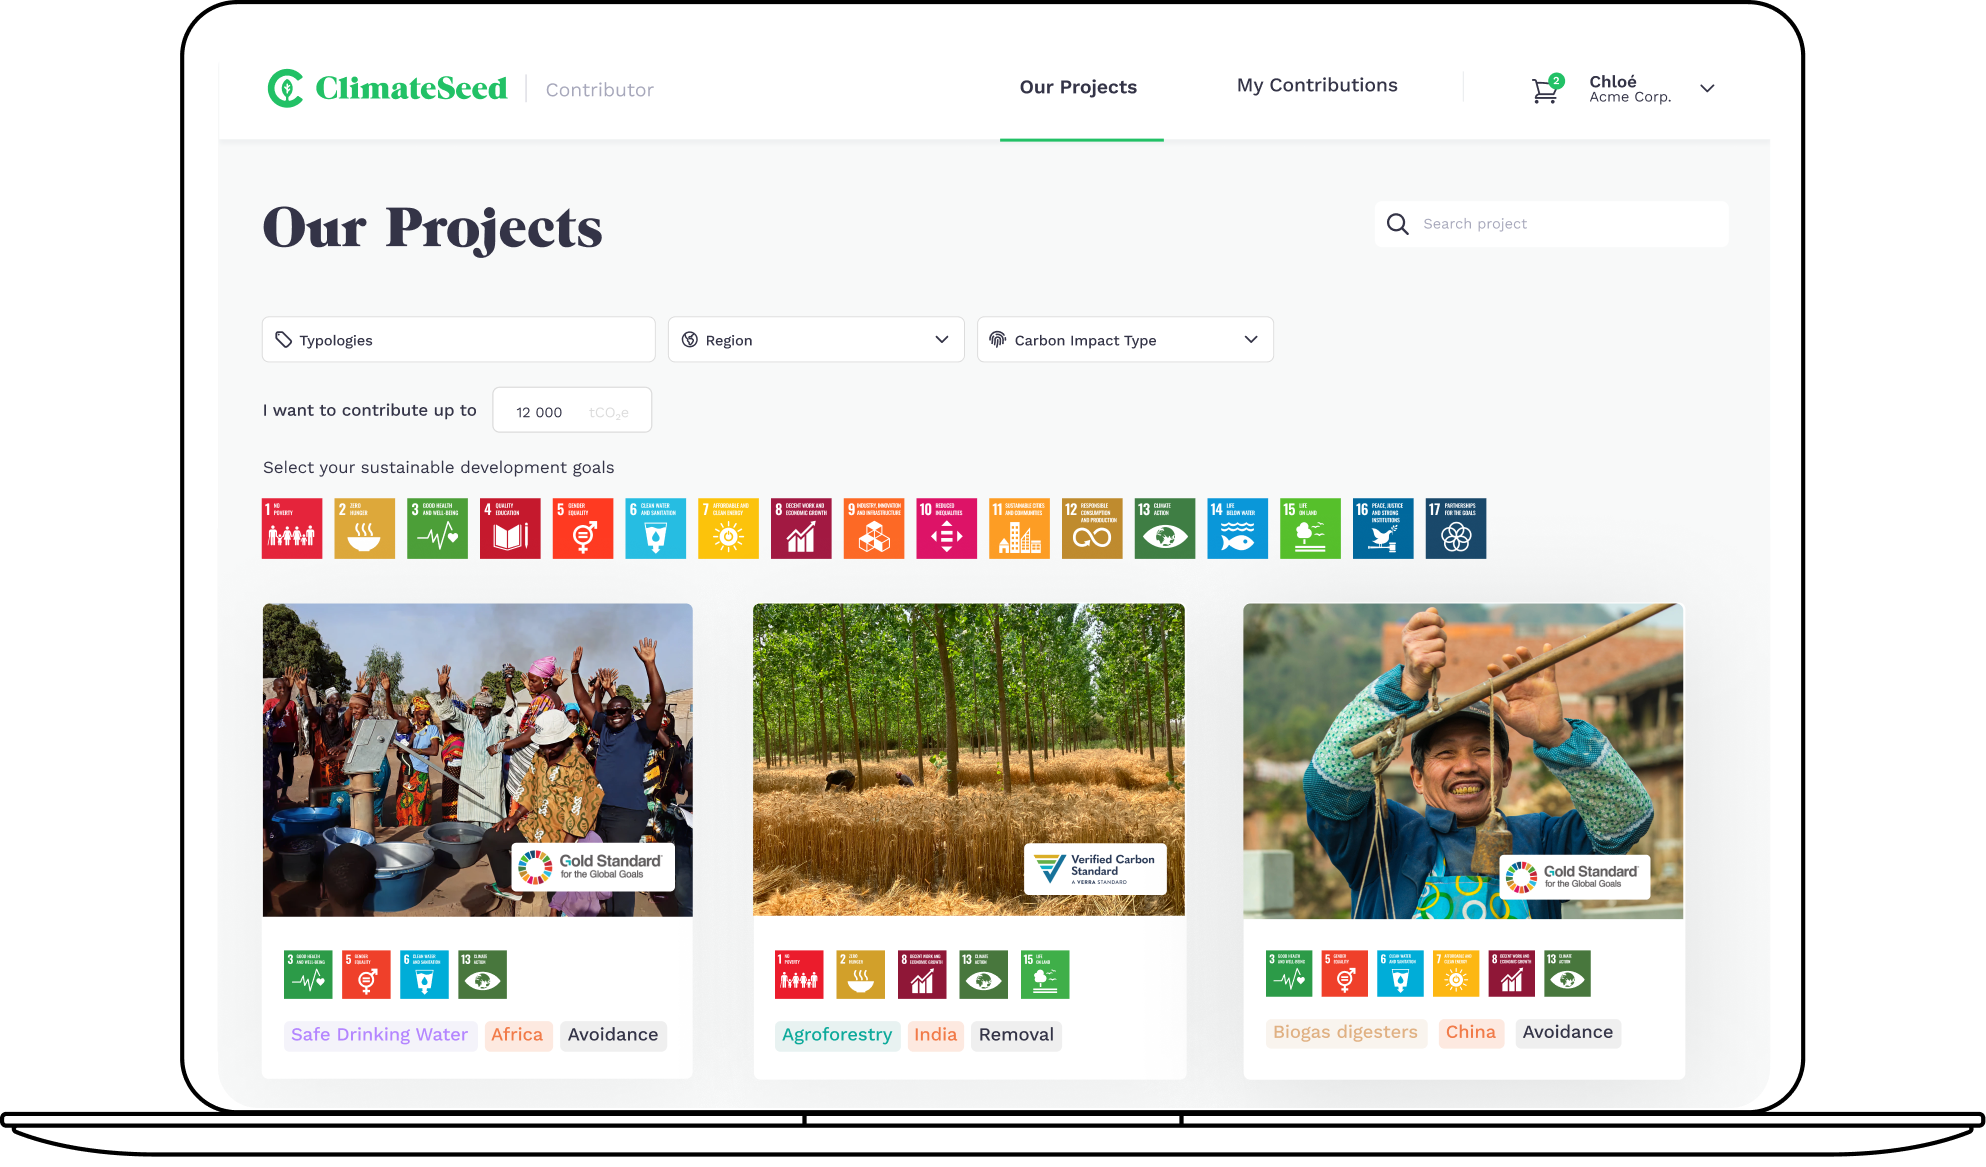Select SDG 17 Partnerships goal tile
1986x1167 pixels.
pos(1455,528)
